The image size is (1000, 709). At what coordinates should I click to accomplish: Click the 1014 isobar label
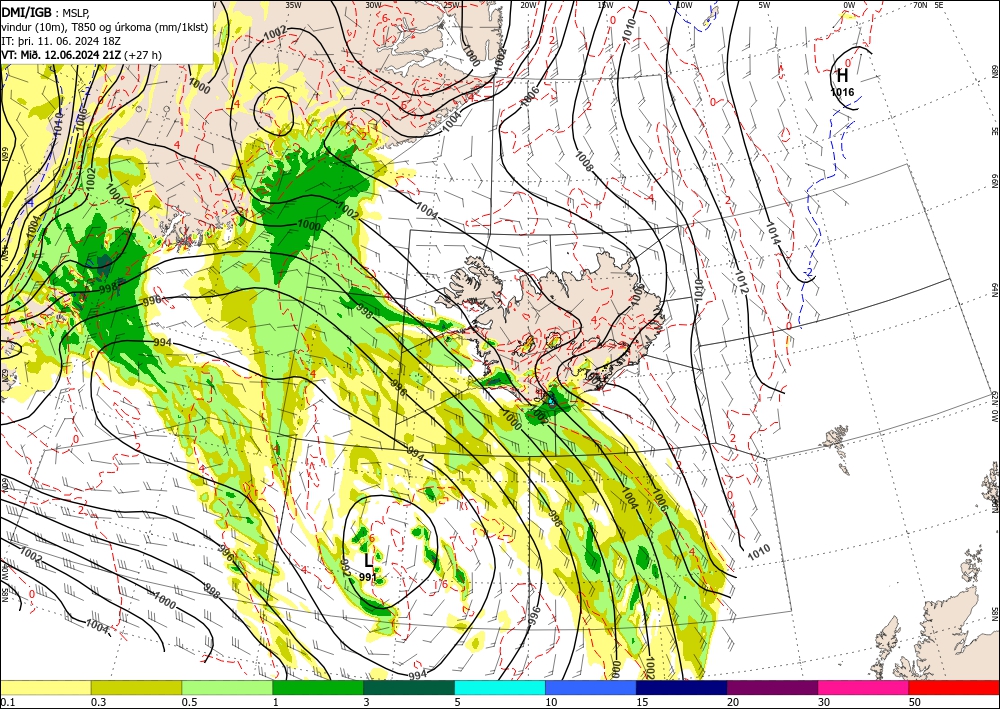tap(773, 233)
